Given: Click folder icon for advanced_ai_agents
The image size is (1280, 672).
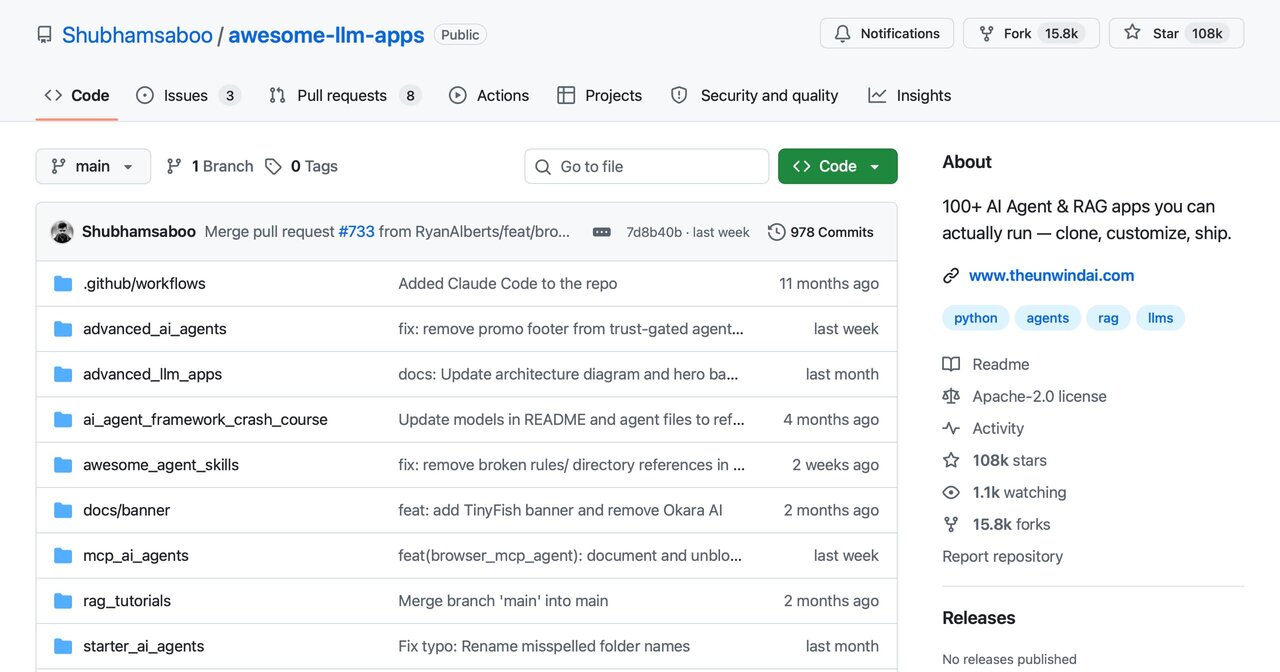Looking at the screenshot, I should (x=63, y=329).
